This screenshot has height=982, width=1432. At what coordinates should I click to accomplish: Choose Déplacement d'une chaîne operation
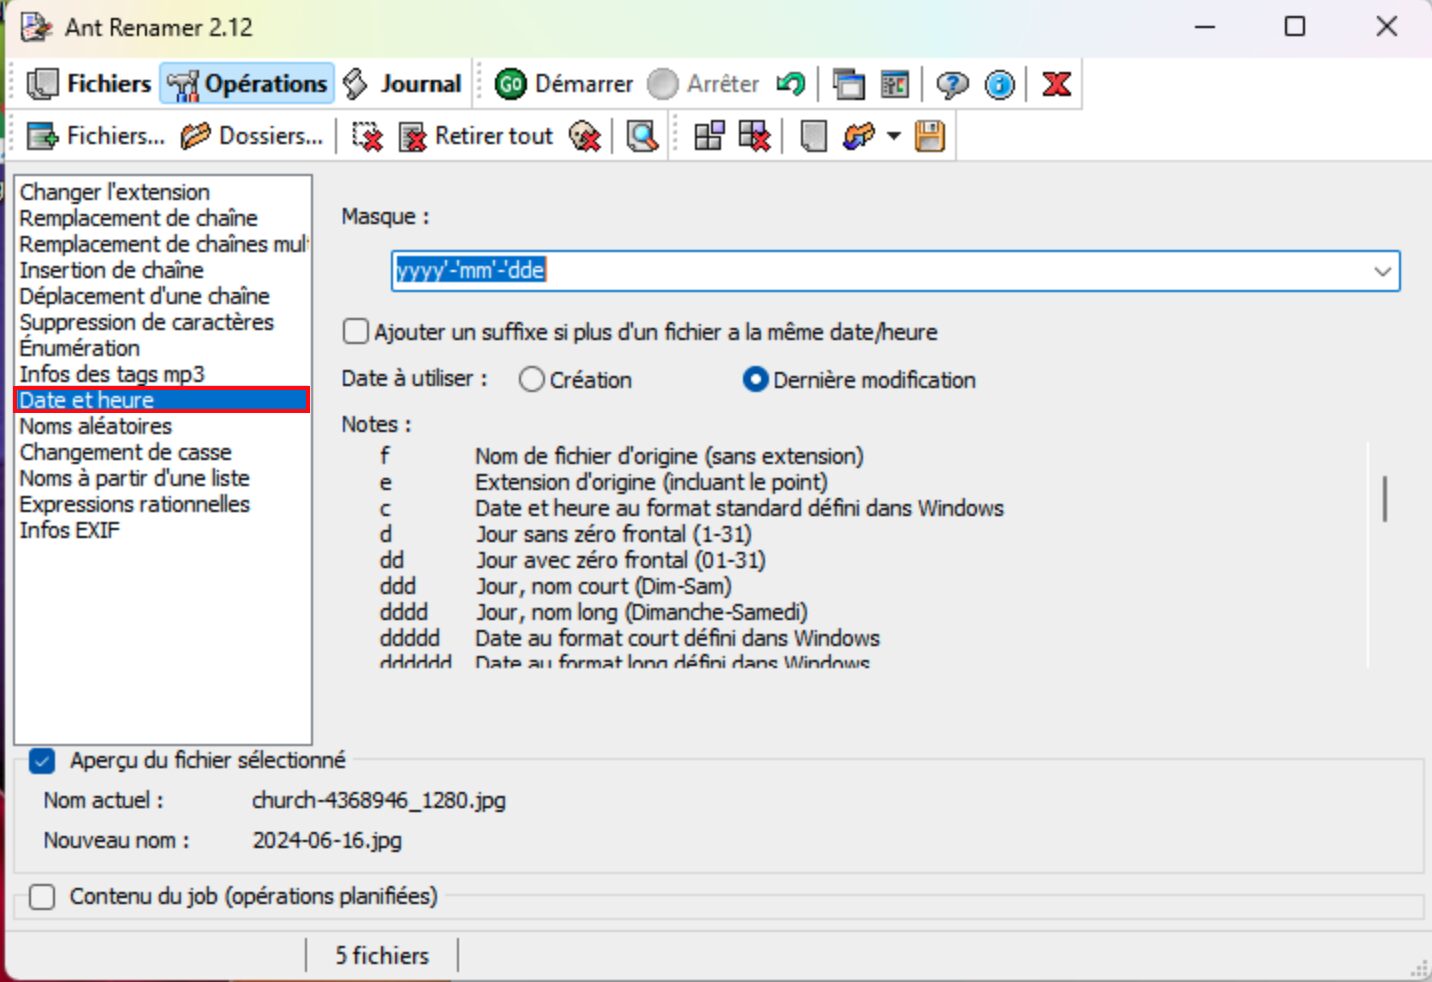(x=144, y=296)
